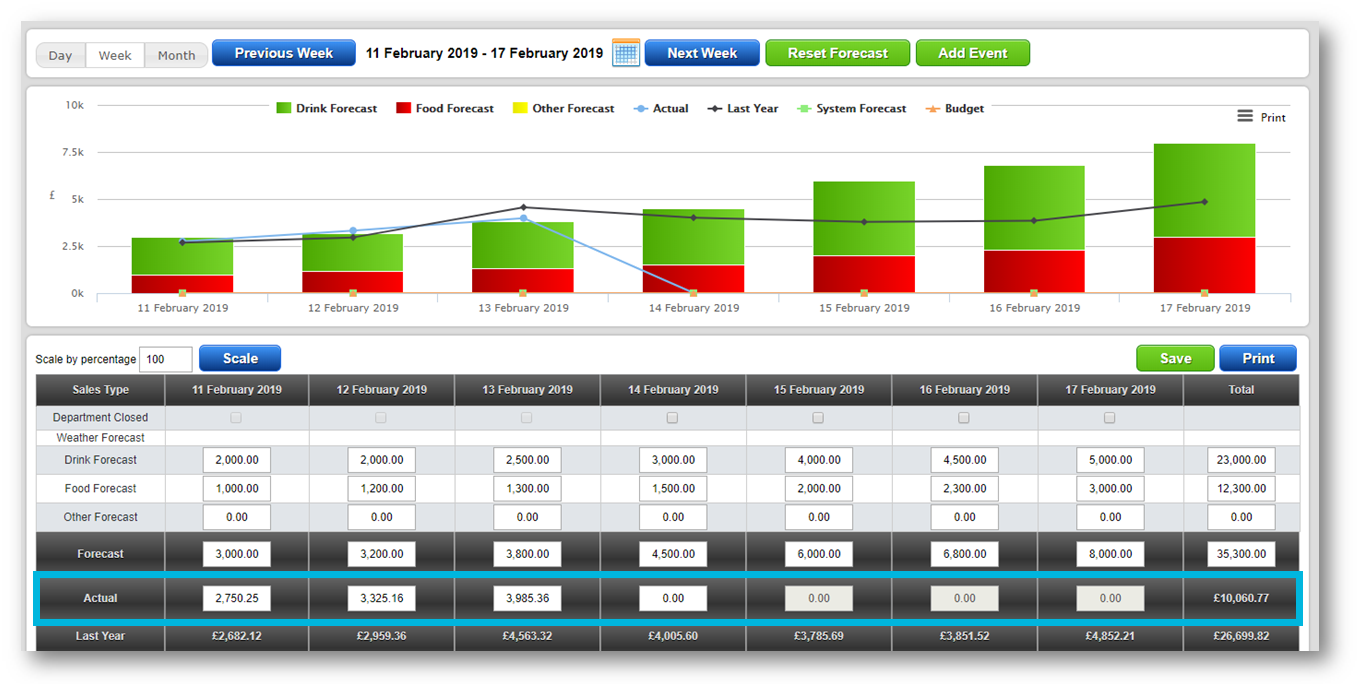Open the chart hamburger menu icon
This screenshot has height=684, width=1361.
(1245, 116)
